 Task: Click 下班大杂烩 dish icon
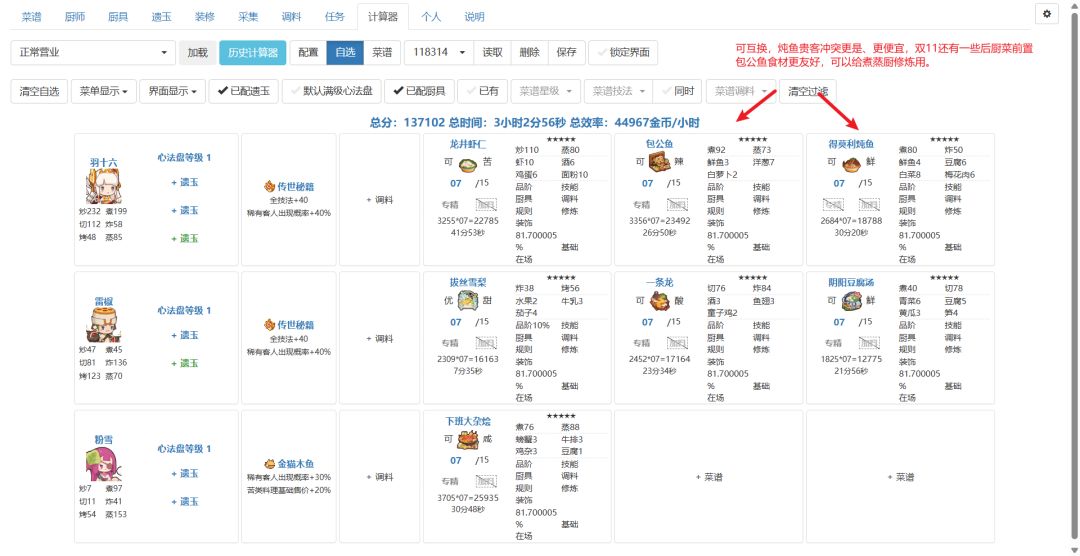coord(468,441)
